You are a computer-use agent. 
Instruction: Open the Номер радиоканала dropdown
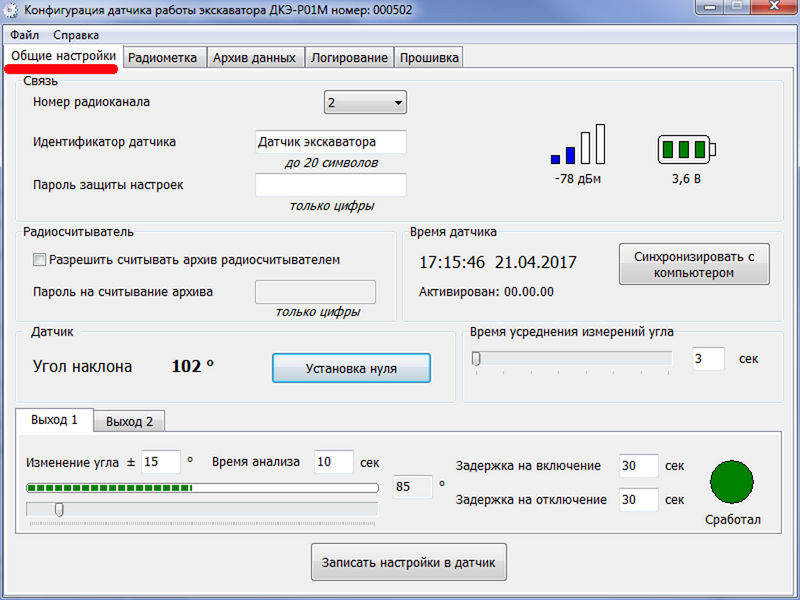(x=365, y=103)
